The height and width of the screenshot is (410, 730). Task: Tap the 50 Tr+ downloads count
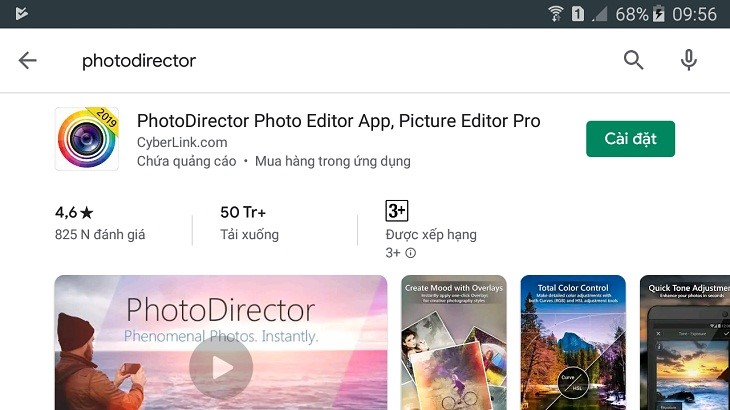click(243, 212)
